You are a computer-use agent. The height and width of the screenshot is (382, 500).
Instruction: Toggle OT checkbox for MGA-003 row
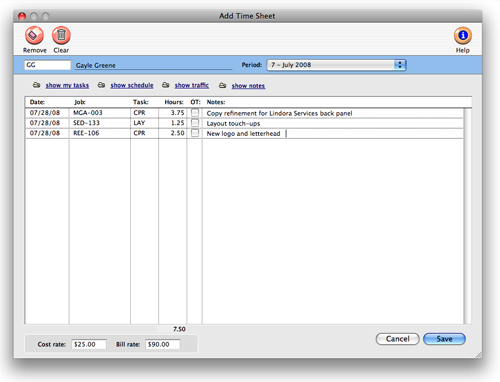pyautogui.click(x=195, y=113)
